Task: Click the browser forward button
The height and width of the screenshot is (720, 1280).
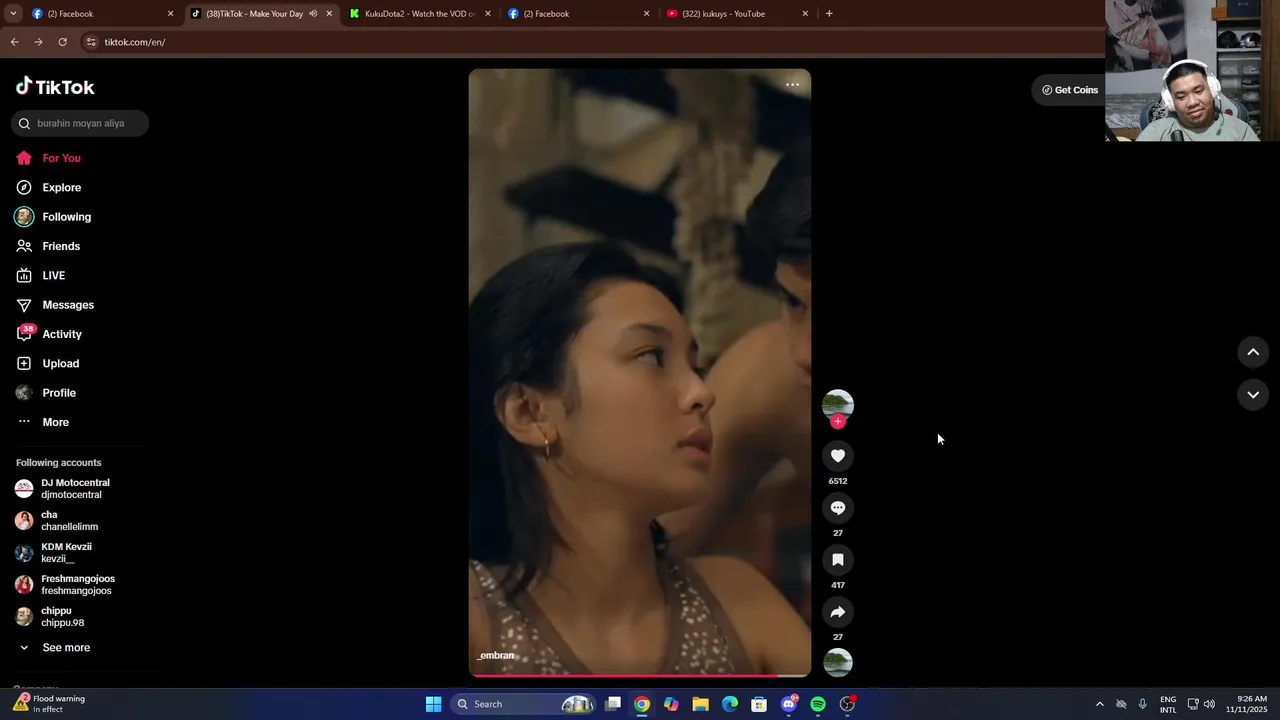Action: click(x=38, y=42)
